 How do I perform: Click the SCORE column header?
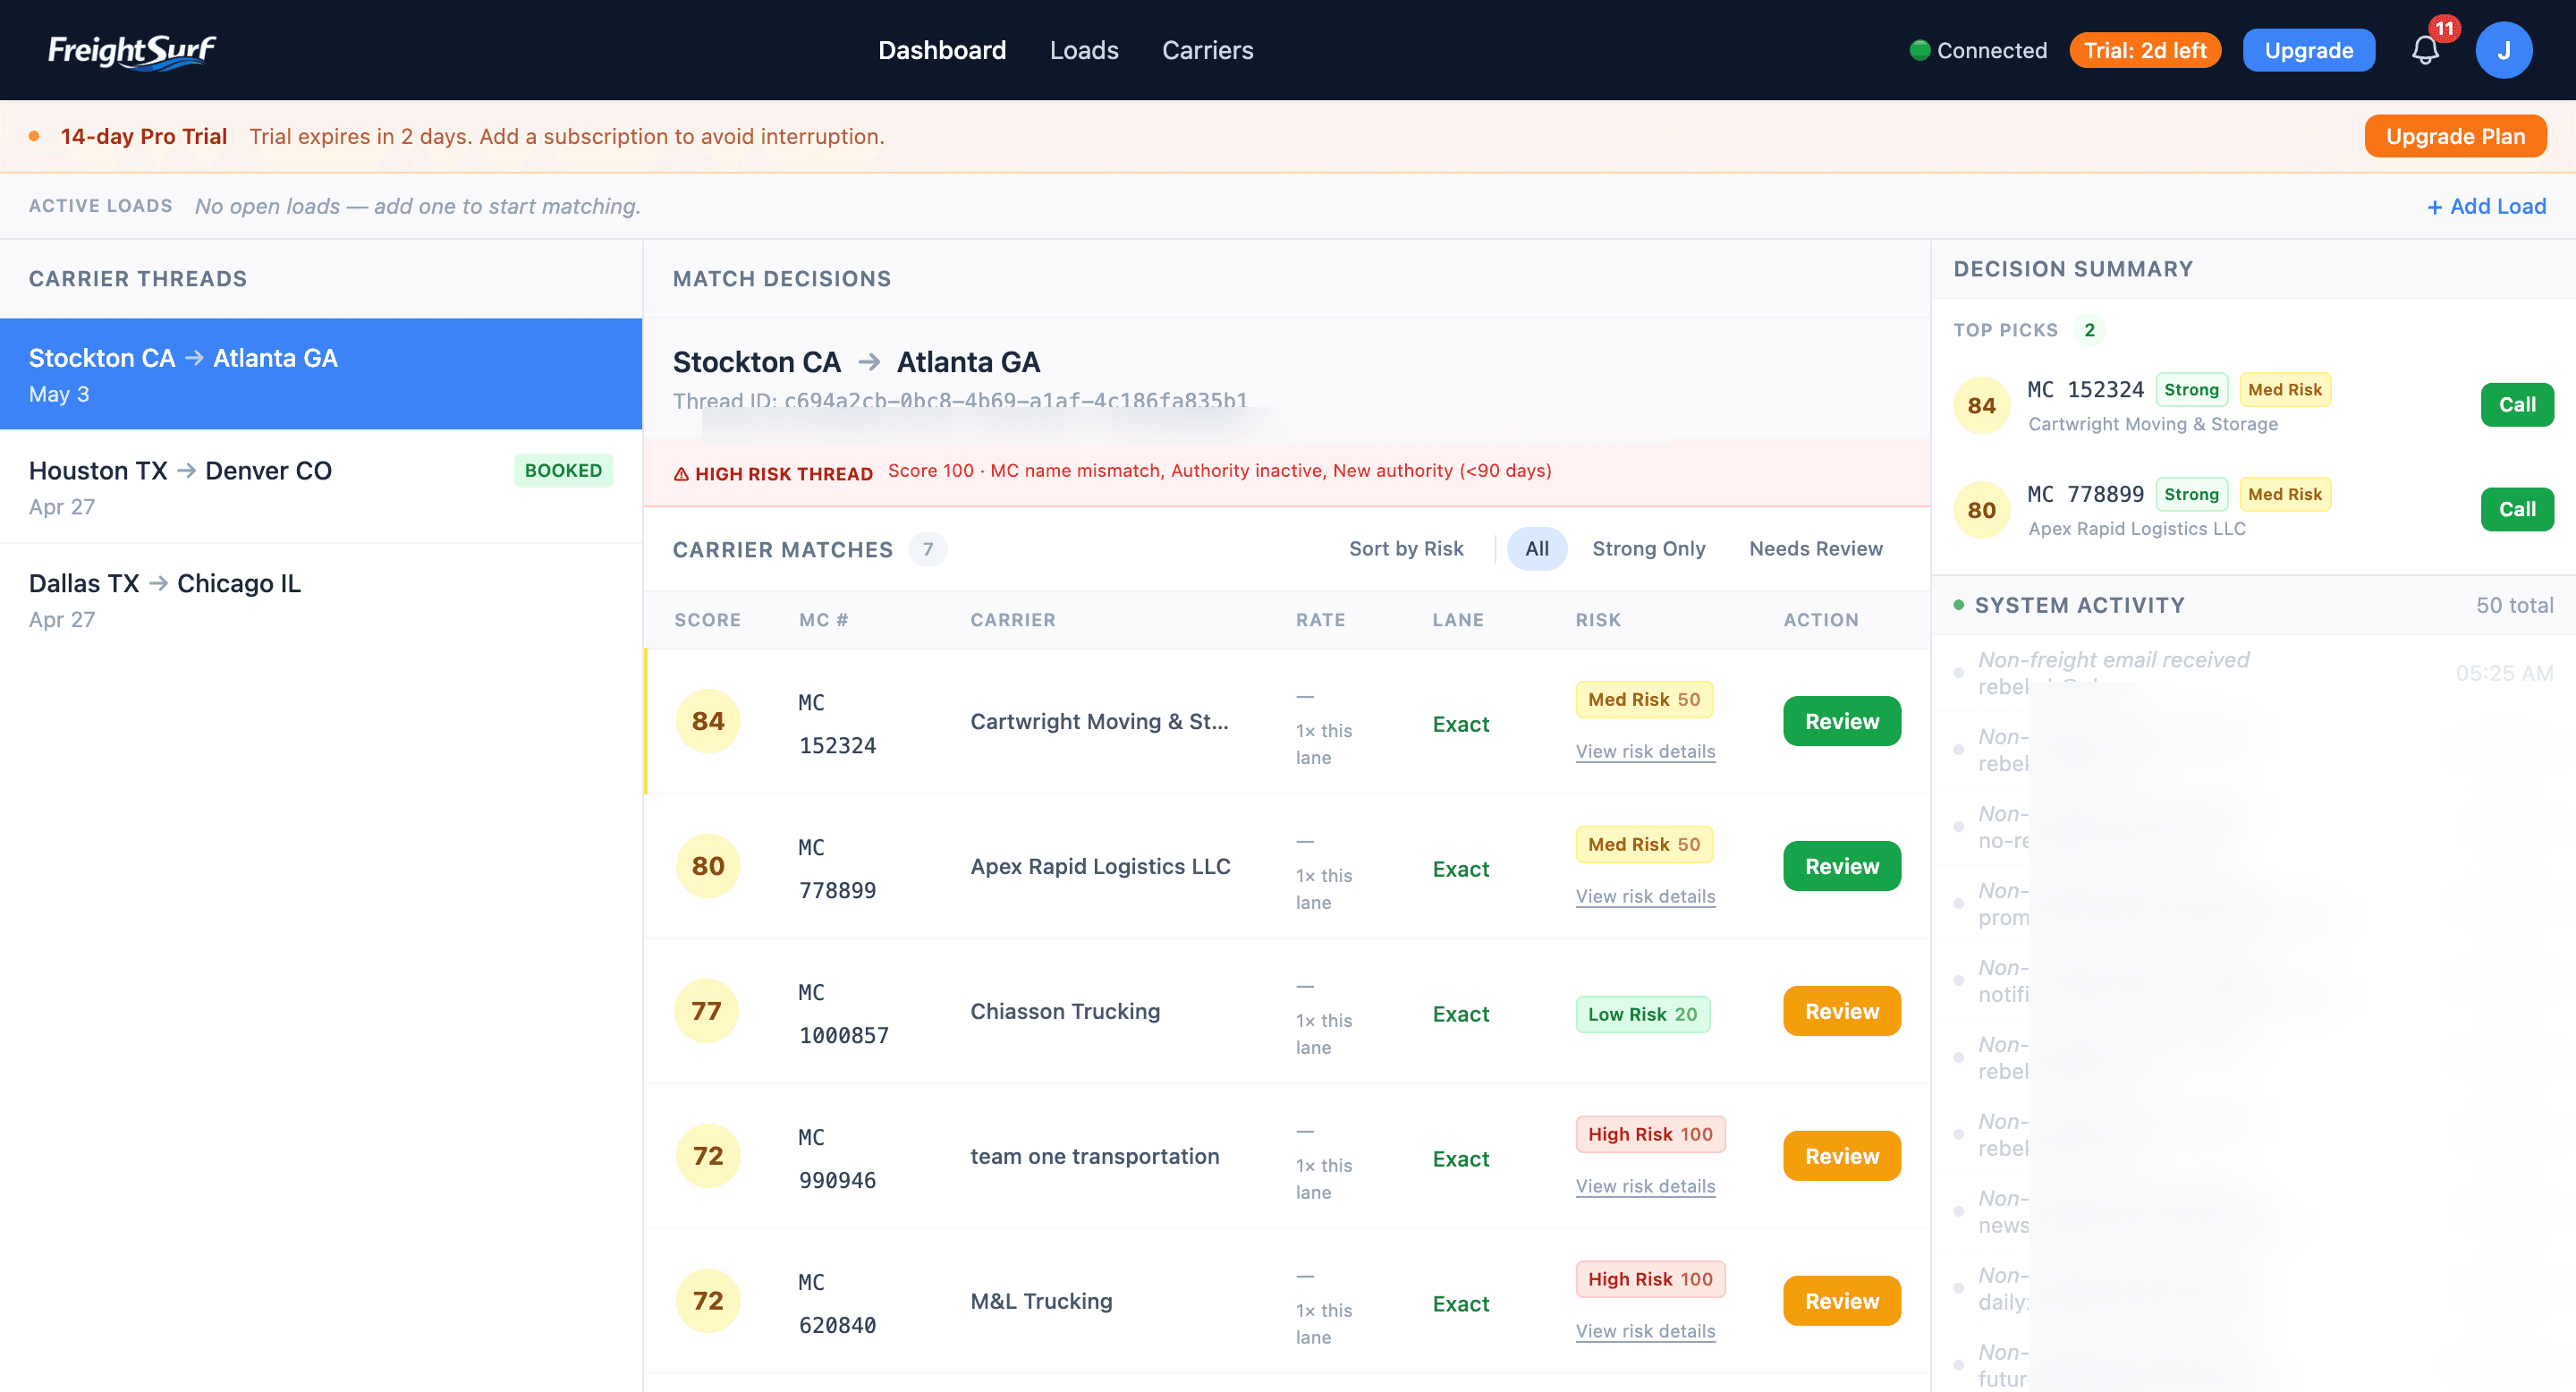707,620
